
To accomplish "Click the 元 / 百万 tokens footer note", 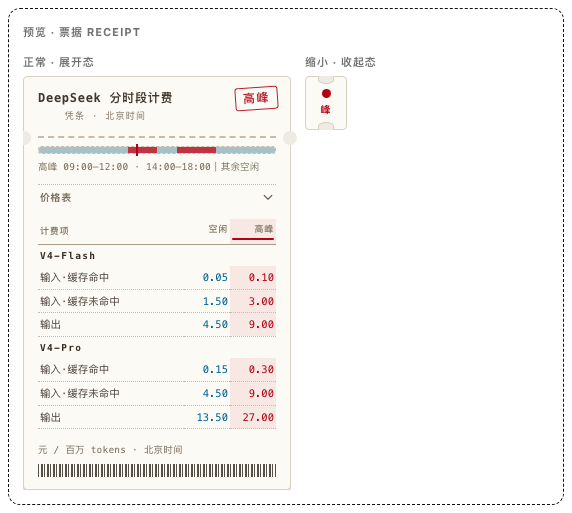I will coord(110,450).
